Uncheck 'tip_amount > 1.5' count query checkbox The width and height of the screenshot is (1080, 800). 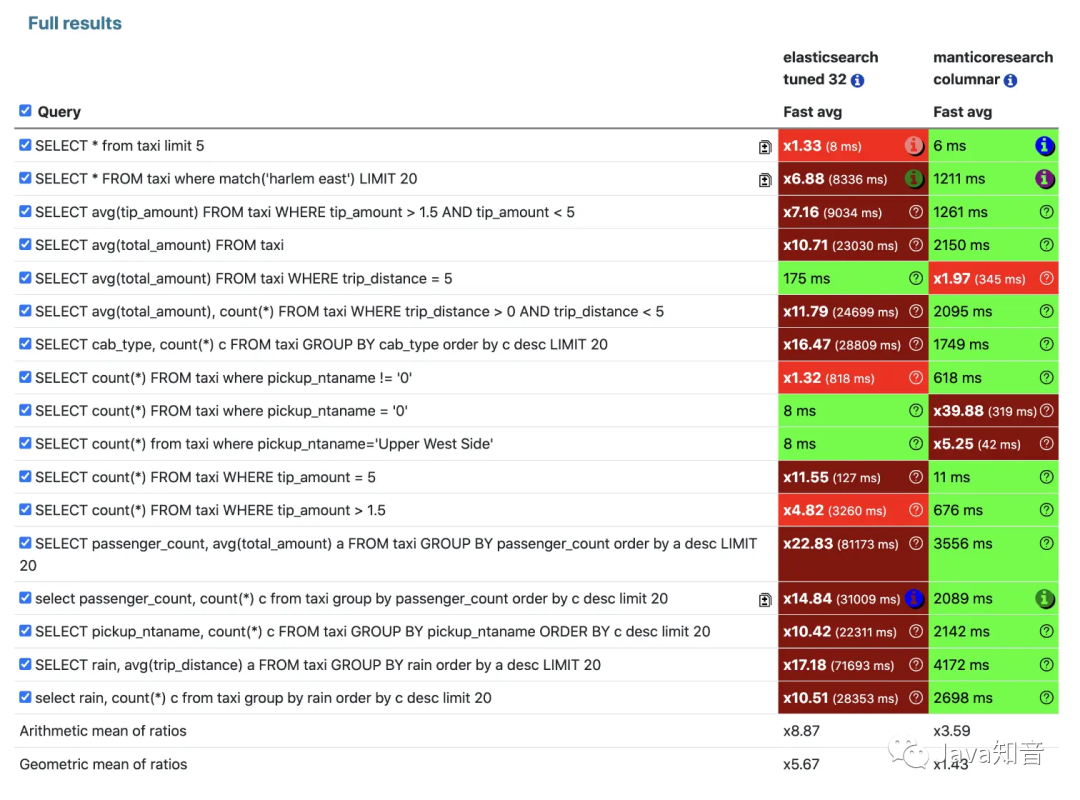pos(25,509)
